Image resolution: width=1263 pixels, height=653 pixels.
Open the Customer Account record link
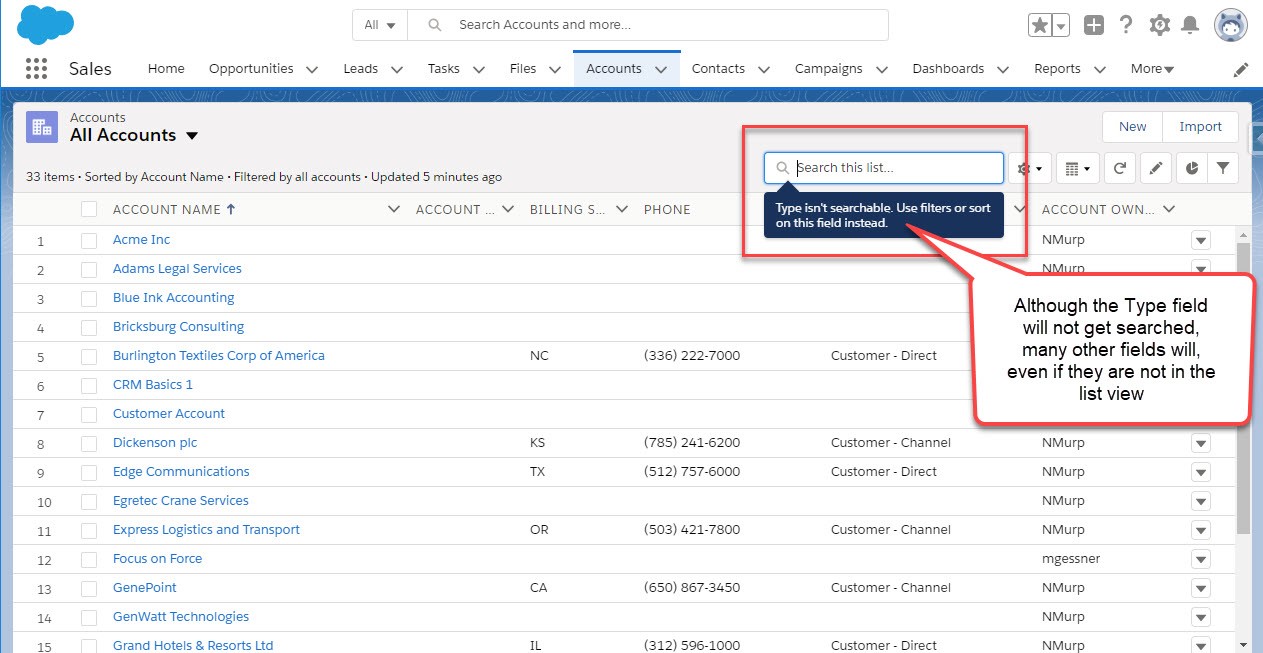point(169,414)
